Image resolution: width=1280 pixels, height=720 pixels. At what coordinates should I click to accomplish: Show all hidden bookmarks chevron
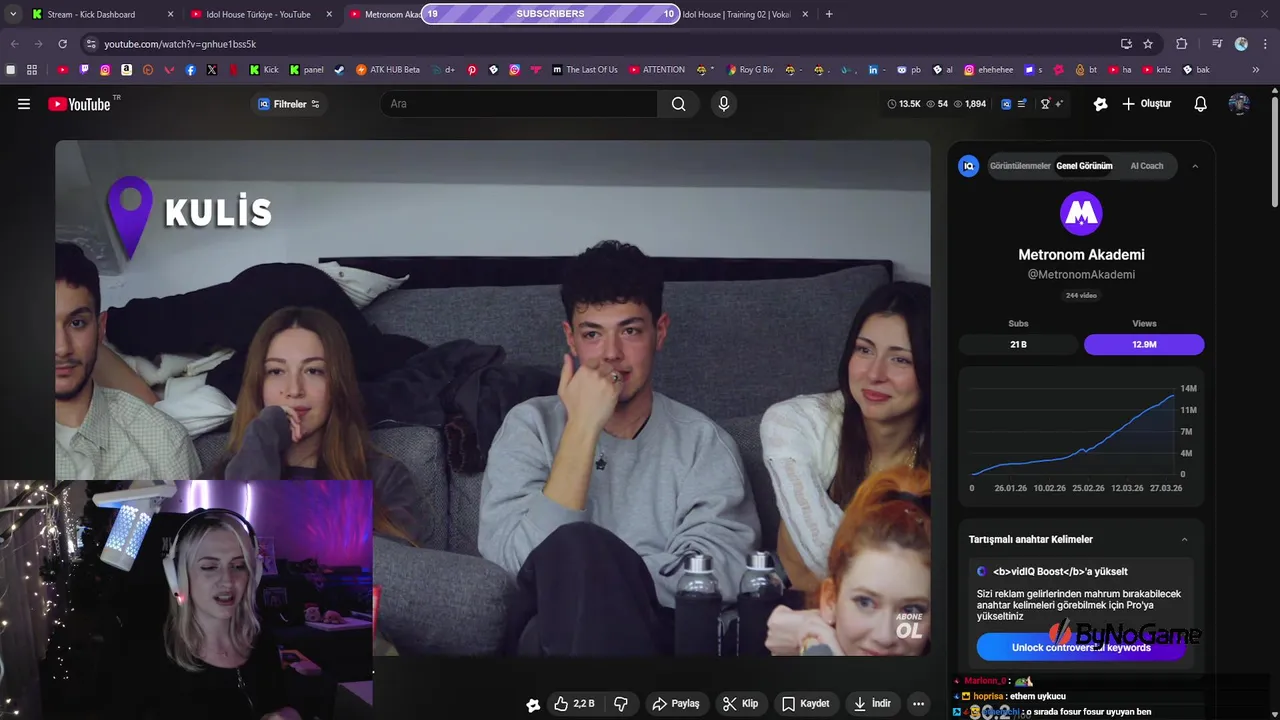point(1255,70)
